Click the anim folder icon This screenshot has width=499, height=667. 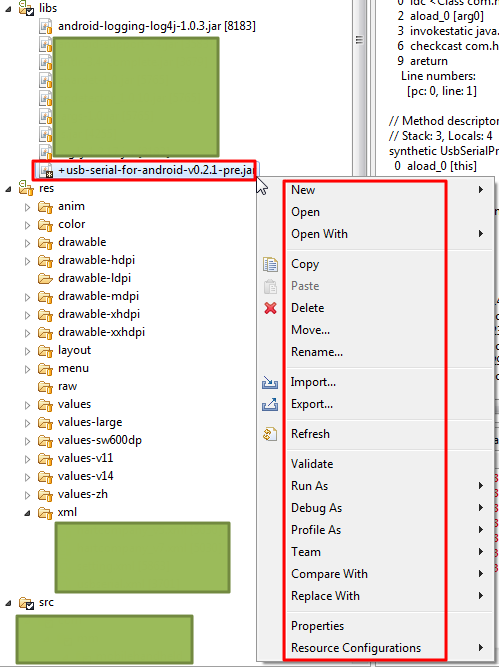click(x=45, y=207)
